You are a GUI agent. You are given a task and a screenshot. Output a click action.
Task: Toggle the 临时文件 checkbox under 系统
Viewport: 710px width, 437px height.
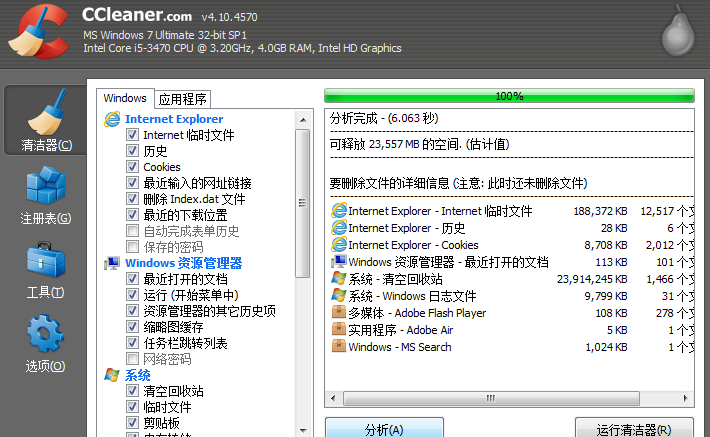click(132, 407)
